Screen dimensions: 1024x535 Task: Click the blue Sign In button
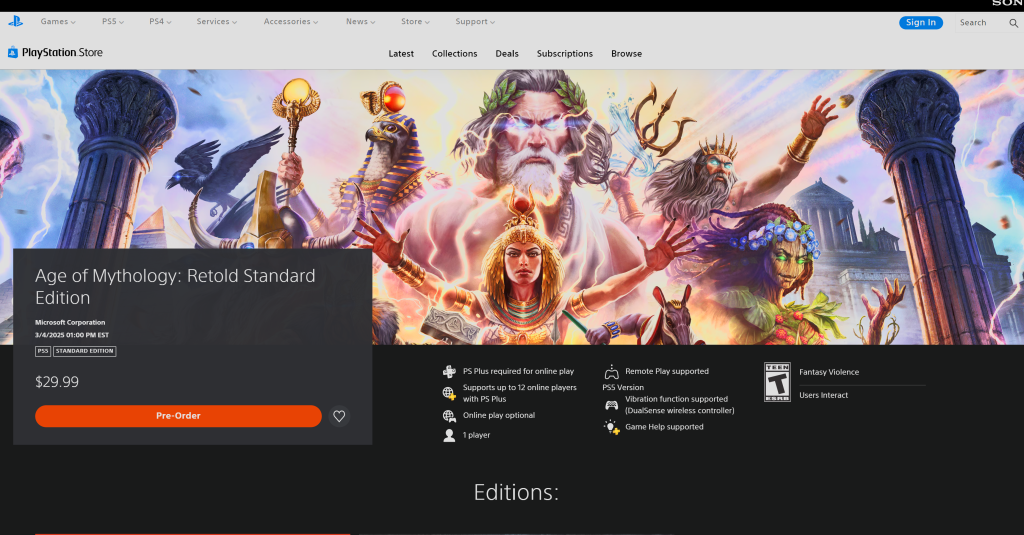pyautogui.click(x=920, y=23)
